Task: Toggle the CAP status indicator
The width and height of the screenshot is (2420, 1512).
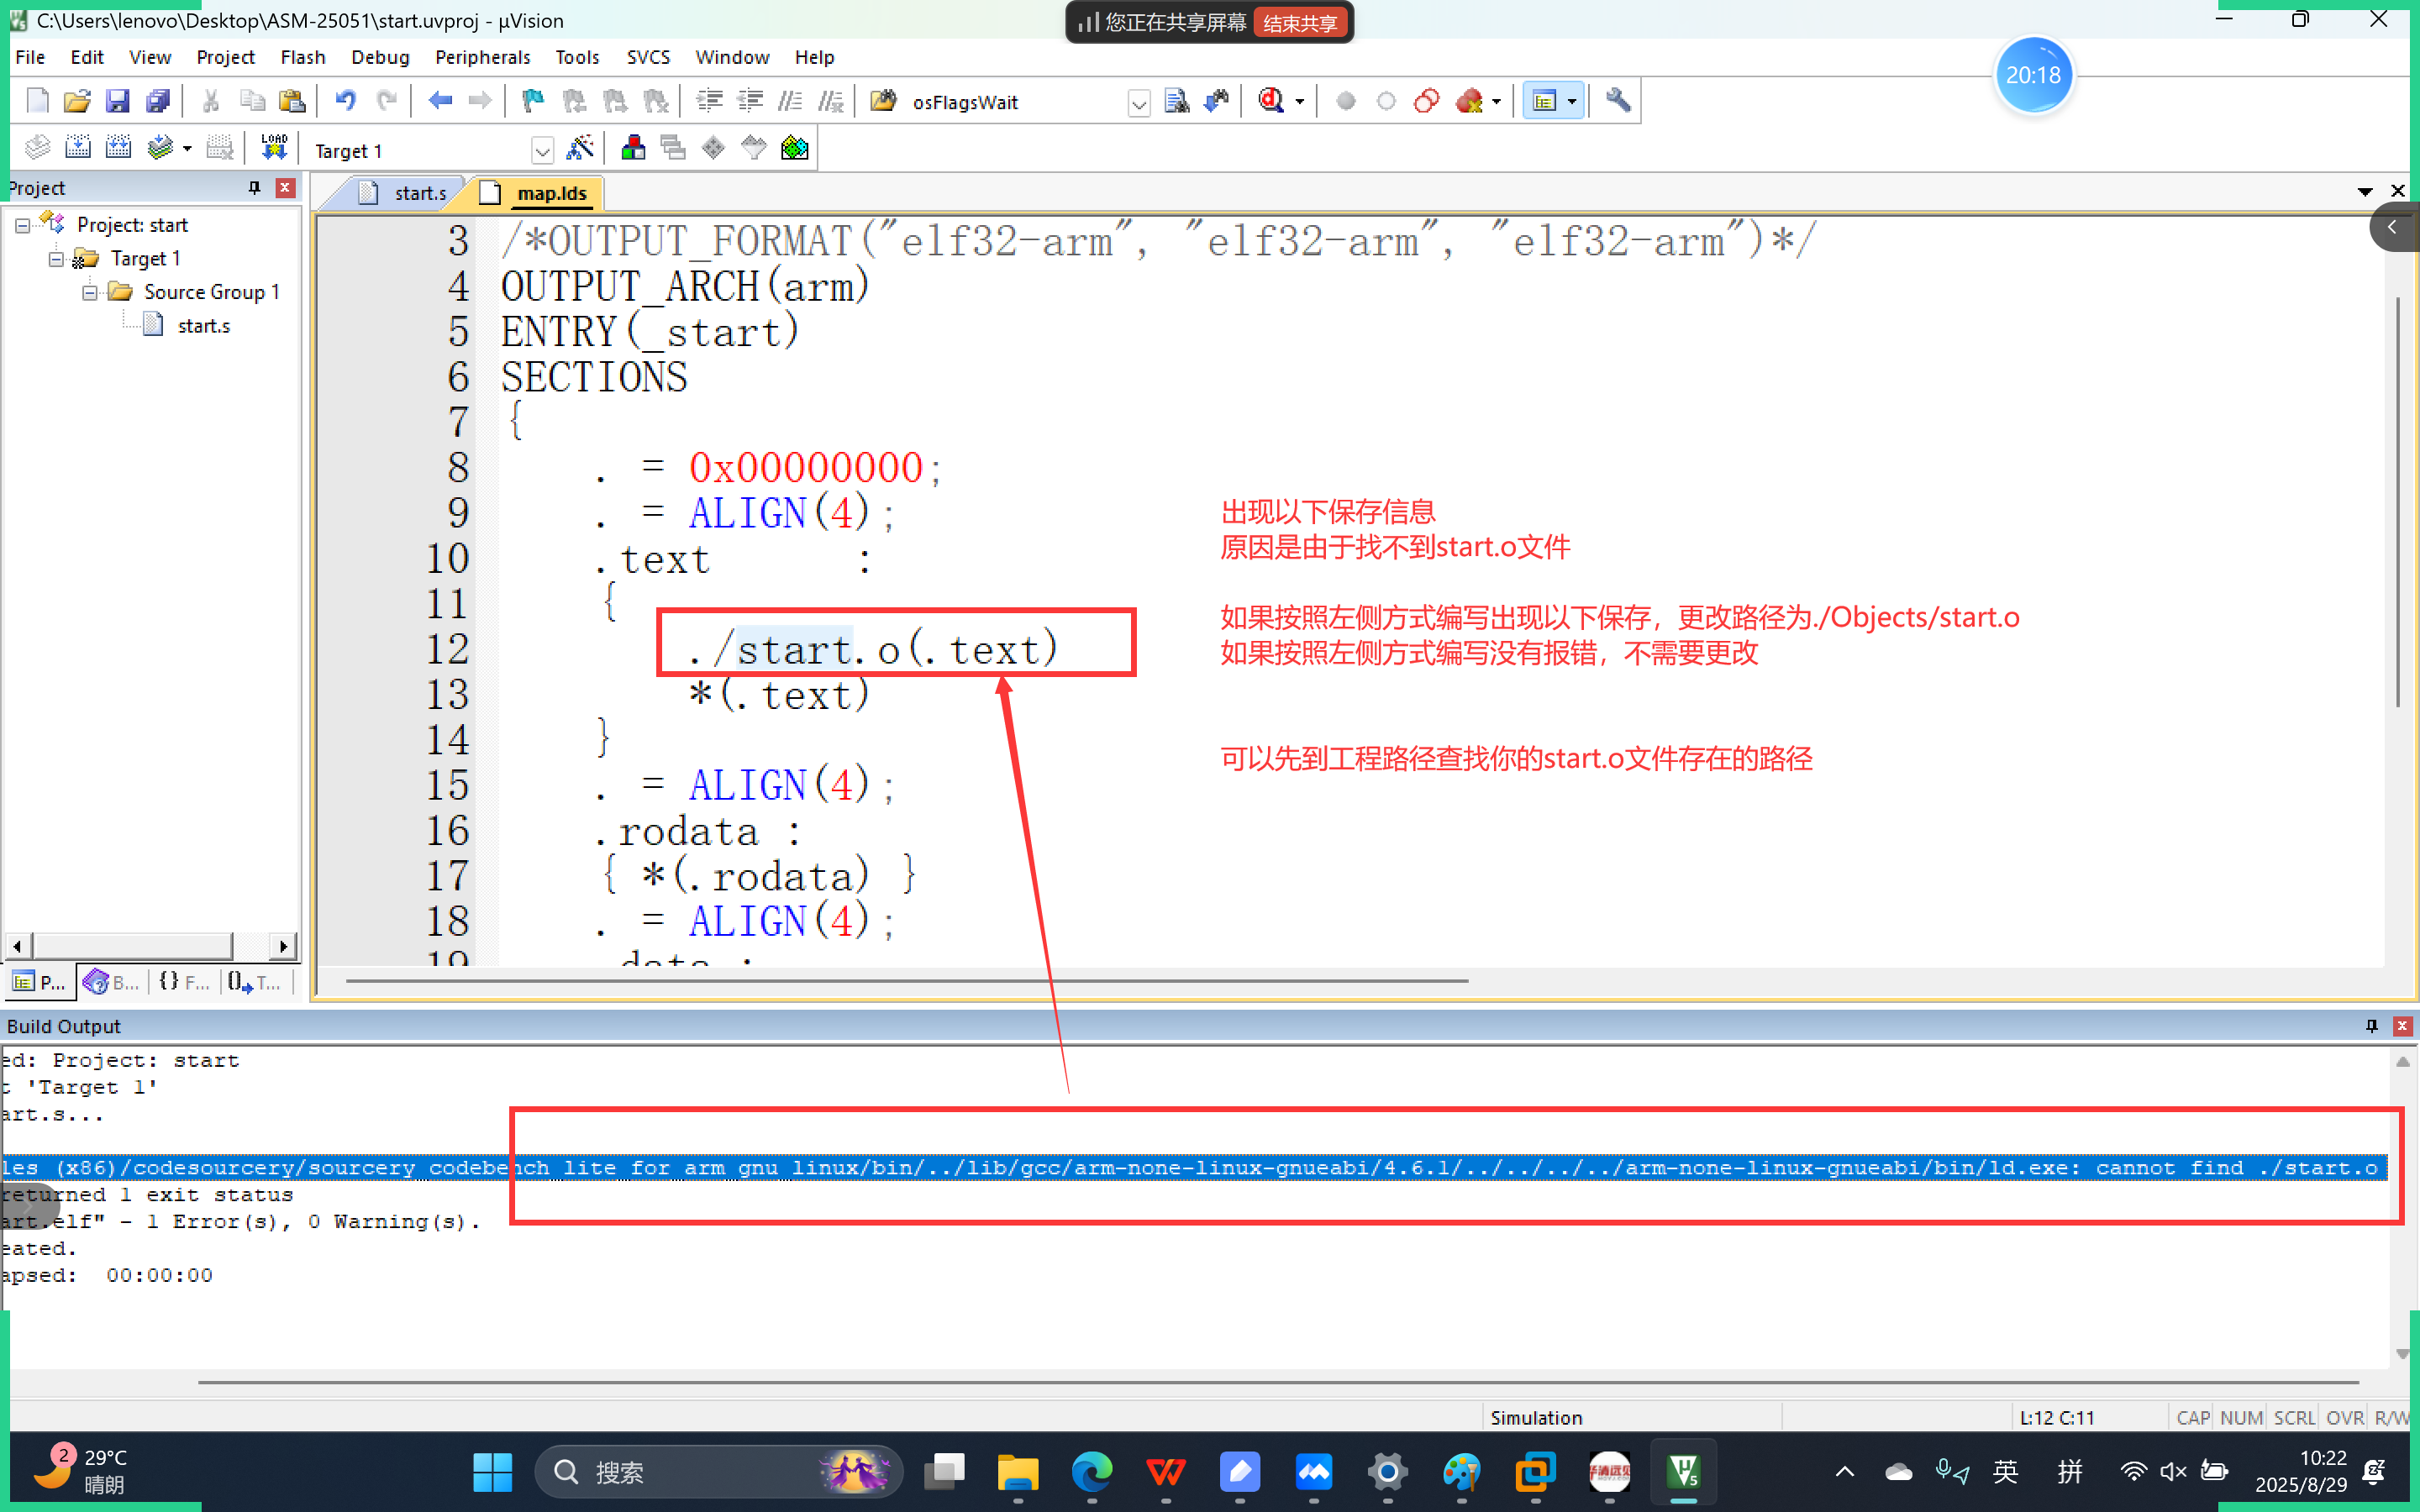Action: [x=2192, y=1417]
